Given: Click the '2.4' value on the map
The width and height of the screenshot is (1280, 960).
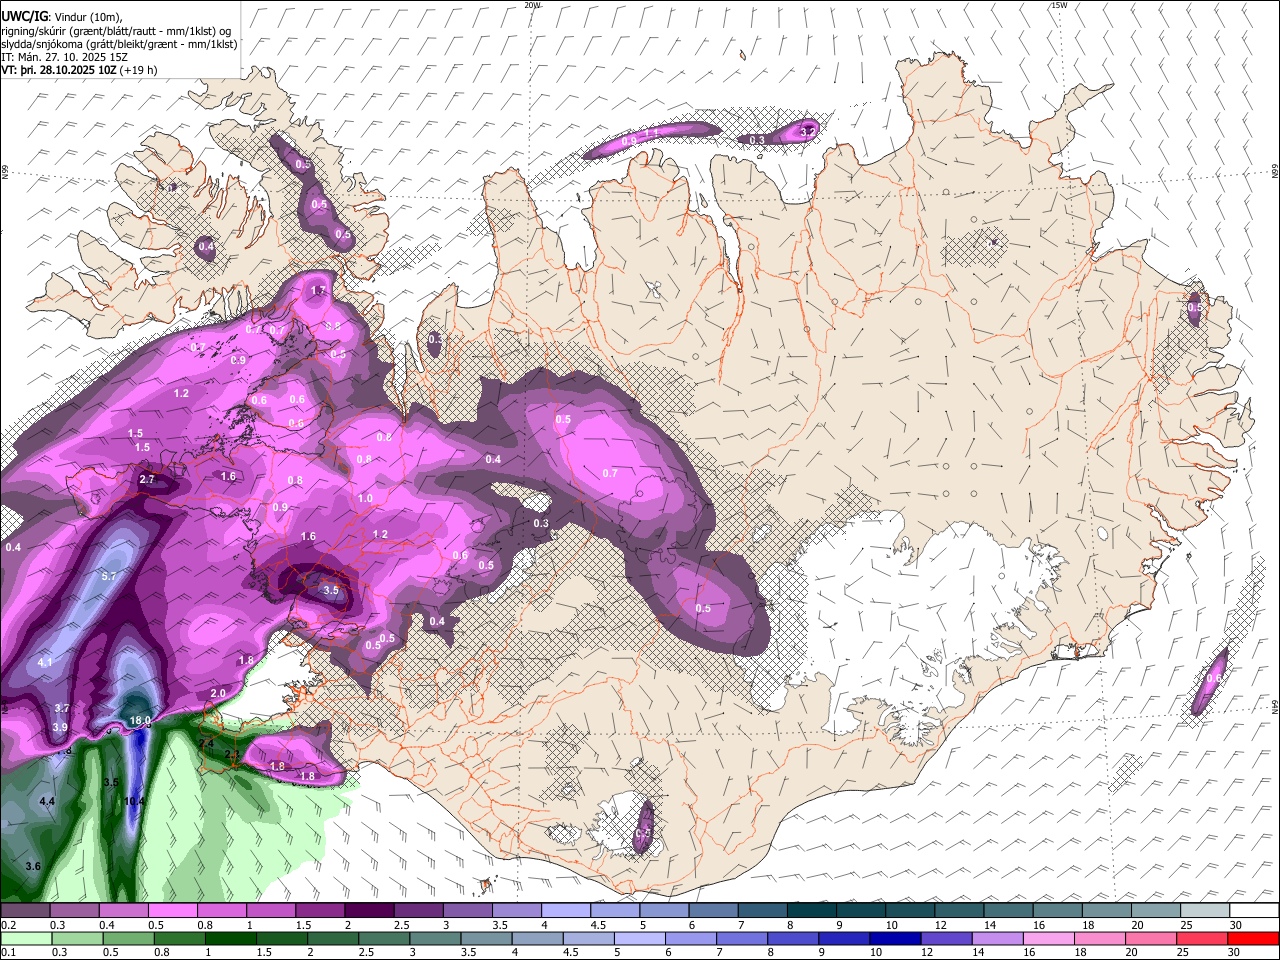Looking at the screenshot, I should click(x=206, y=744).
